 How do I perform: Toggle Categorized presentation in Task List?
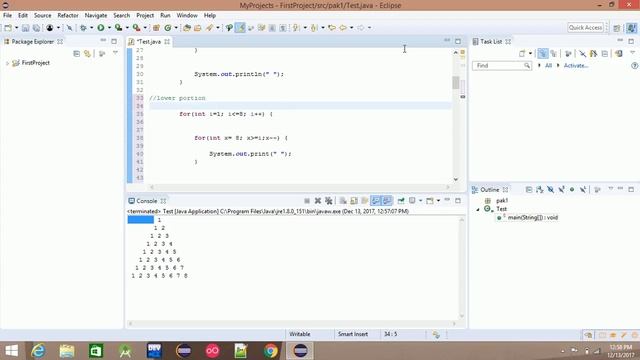click(542, 53)
